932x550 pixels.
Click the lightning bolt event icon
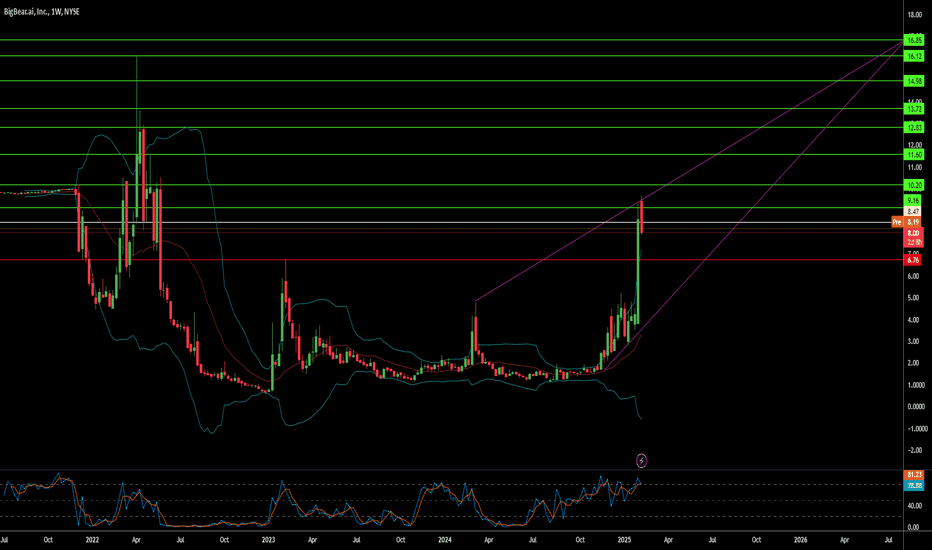point(641,460)
